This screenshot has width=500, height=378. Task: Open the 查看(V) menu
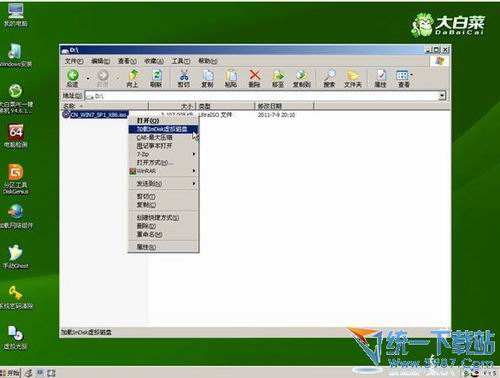pyautogui.click(x=127, y=61)
